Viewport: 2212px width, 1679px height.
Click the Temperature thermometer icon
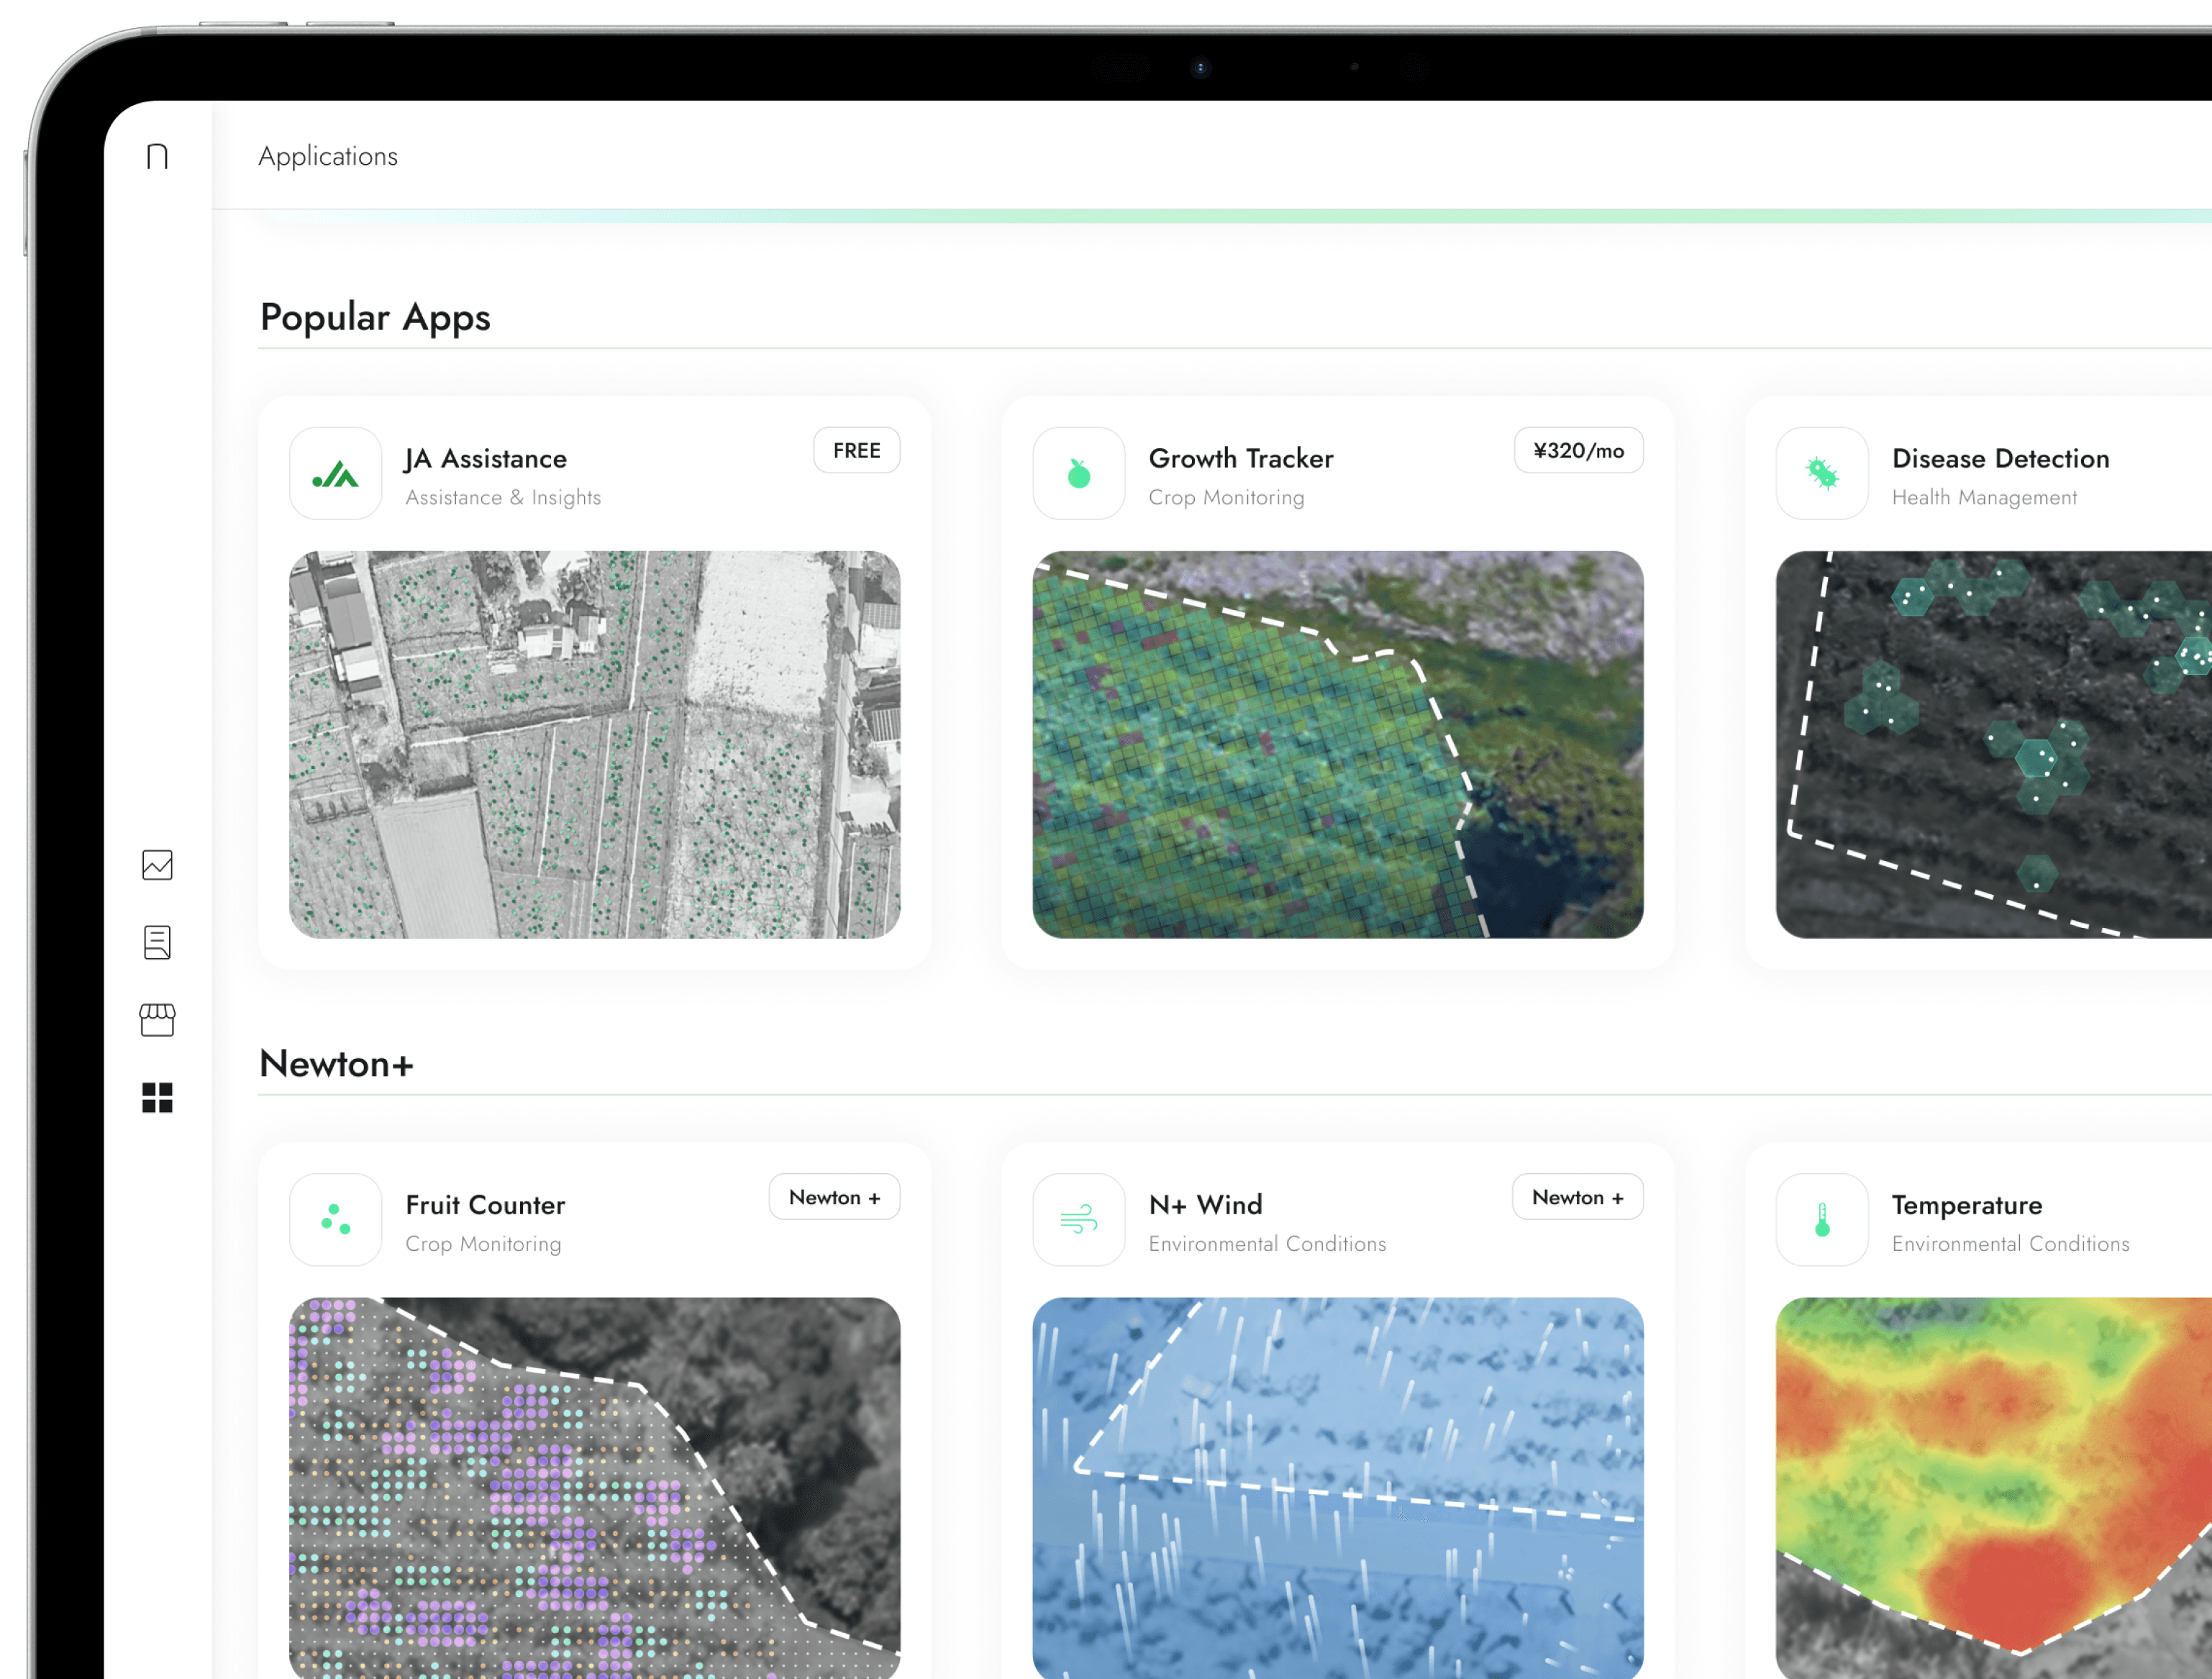point(1822,1220)
